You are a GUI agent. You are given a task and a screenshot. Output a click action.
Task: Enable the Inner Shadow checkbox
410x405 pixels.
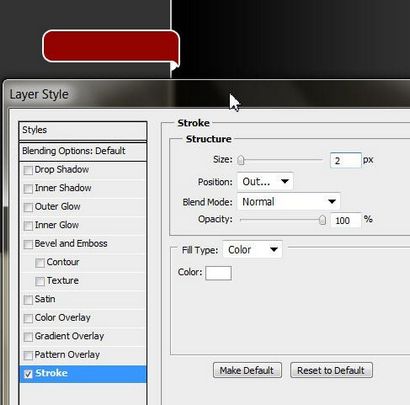(28, 189)
